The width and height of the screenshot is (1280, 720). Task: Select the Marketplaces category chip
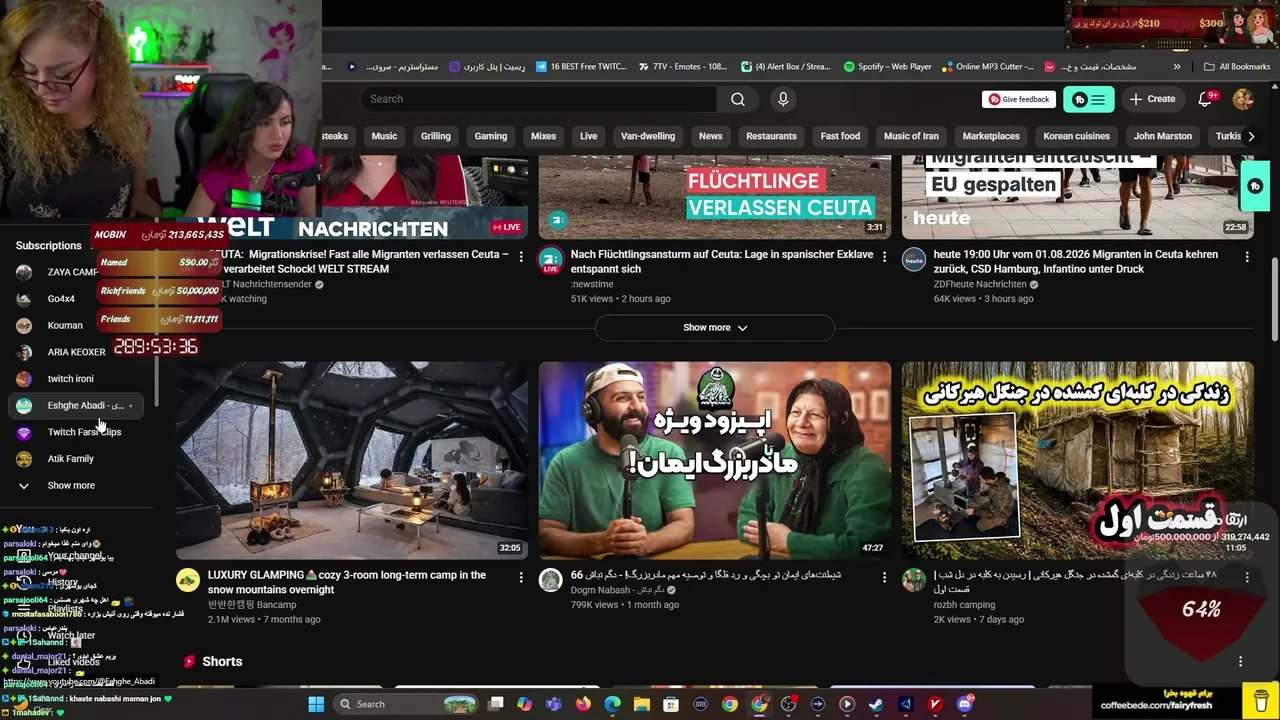[991, 136]
